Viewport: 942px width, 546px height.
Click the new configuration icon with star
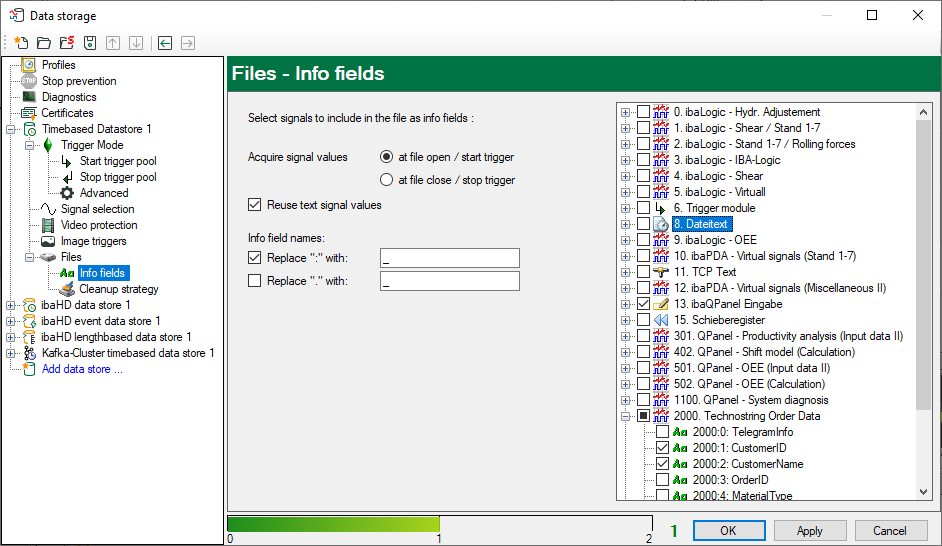[x=21, y=43]
